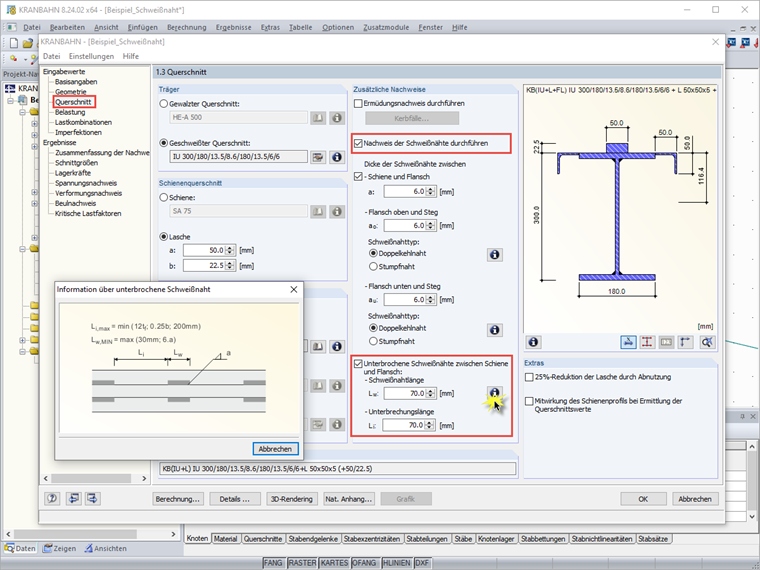Open Ergebnisse menu in main window
Viewport: 760px width, 570px height.
234,27
